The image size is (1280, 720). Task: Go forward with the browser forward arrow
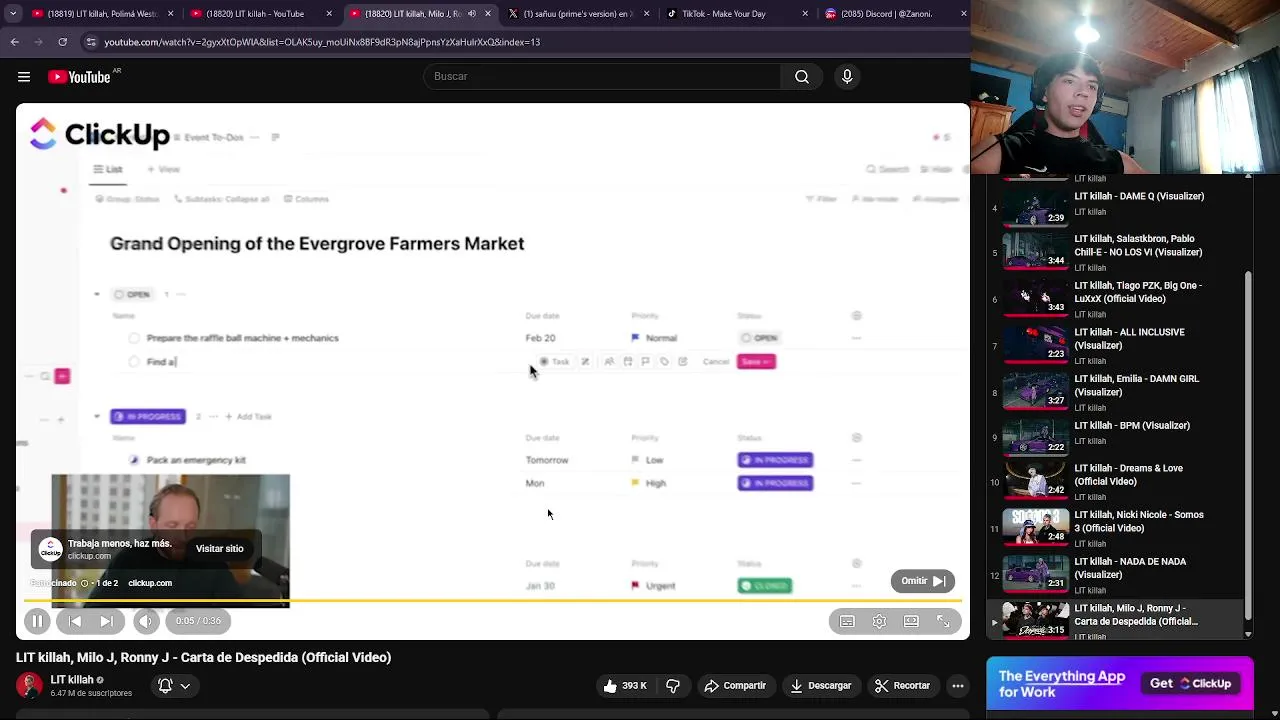[x=38, y=42]
